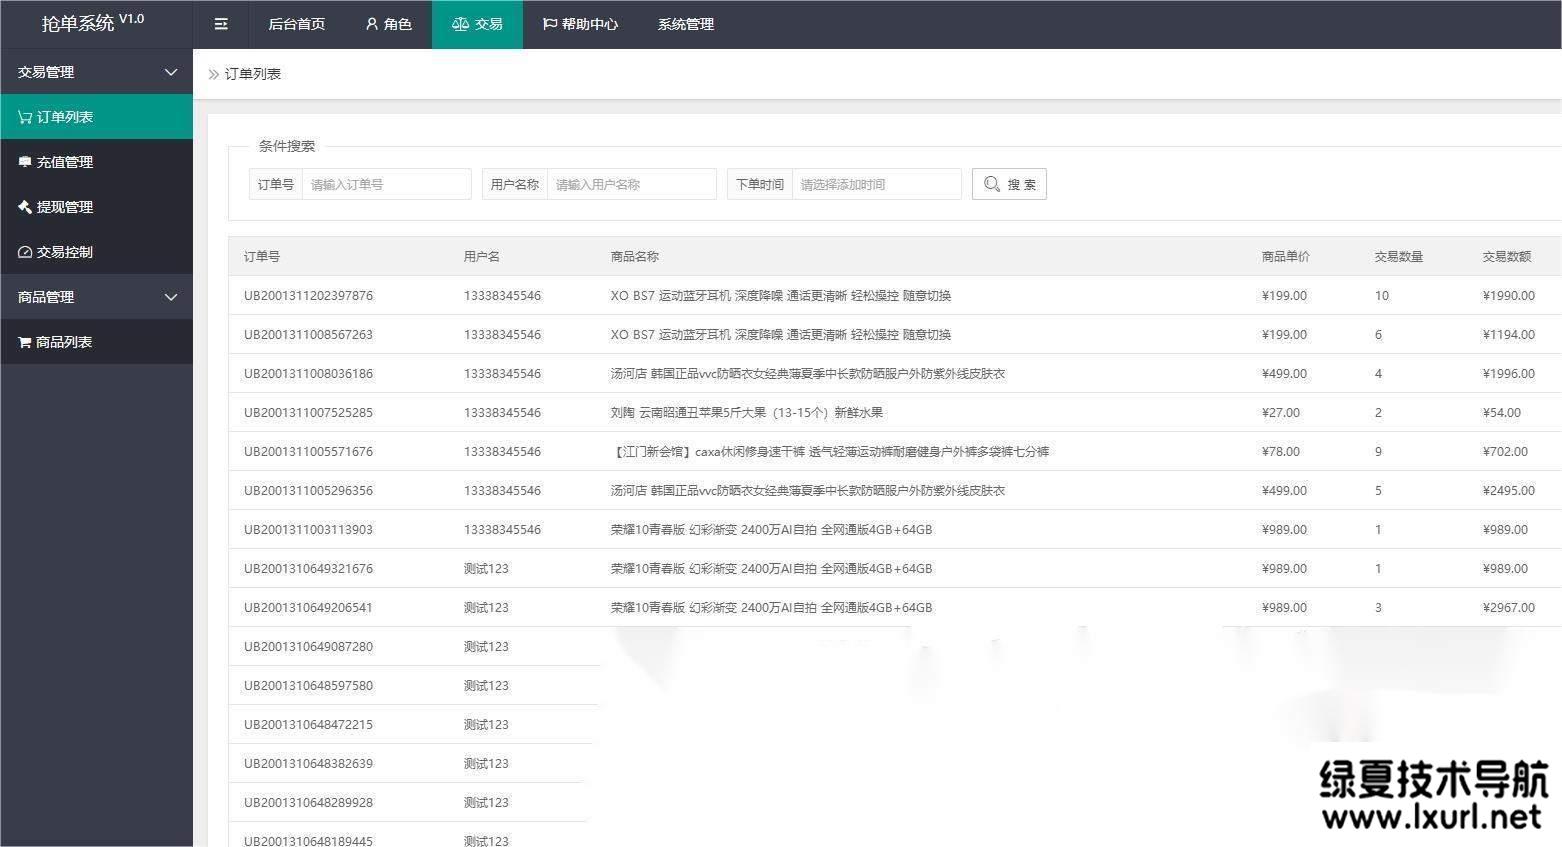Screen dimensions: 1562x847
Task: Focus the 用户名称 input field
Action: pyautogui.click(x=631, y=184)
